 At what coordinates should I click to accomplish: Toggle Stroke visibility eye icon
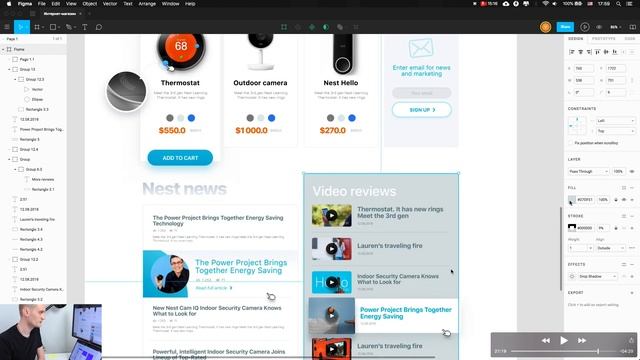tap(624, 228)
